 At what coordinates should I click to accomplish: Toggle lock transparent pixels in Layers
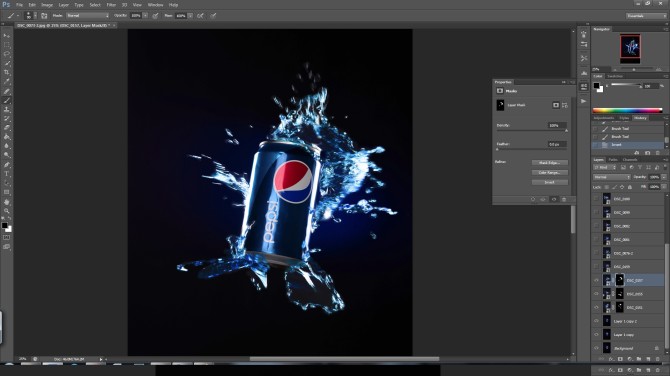607,187
